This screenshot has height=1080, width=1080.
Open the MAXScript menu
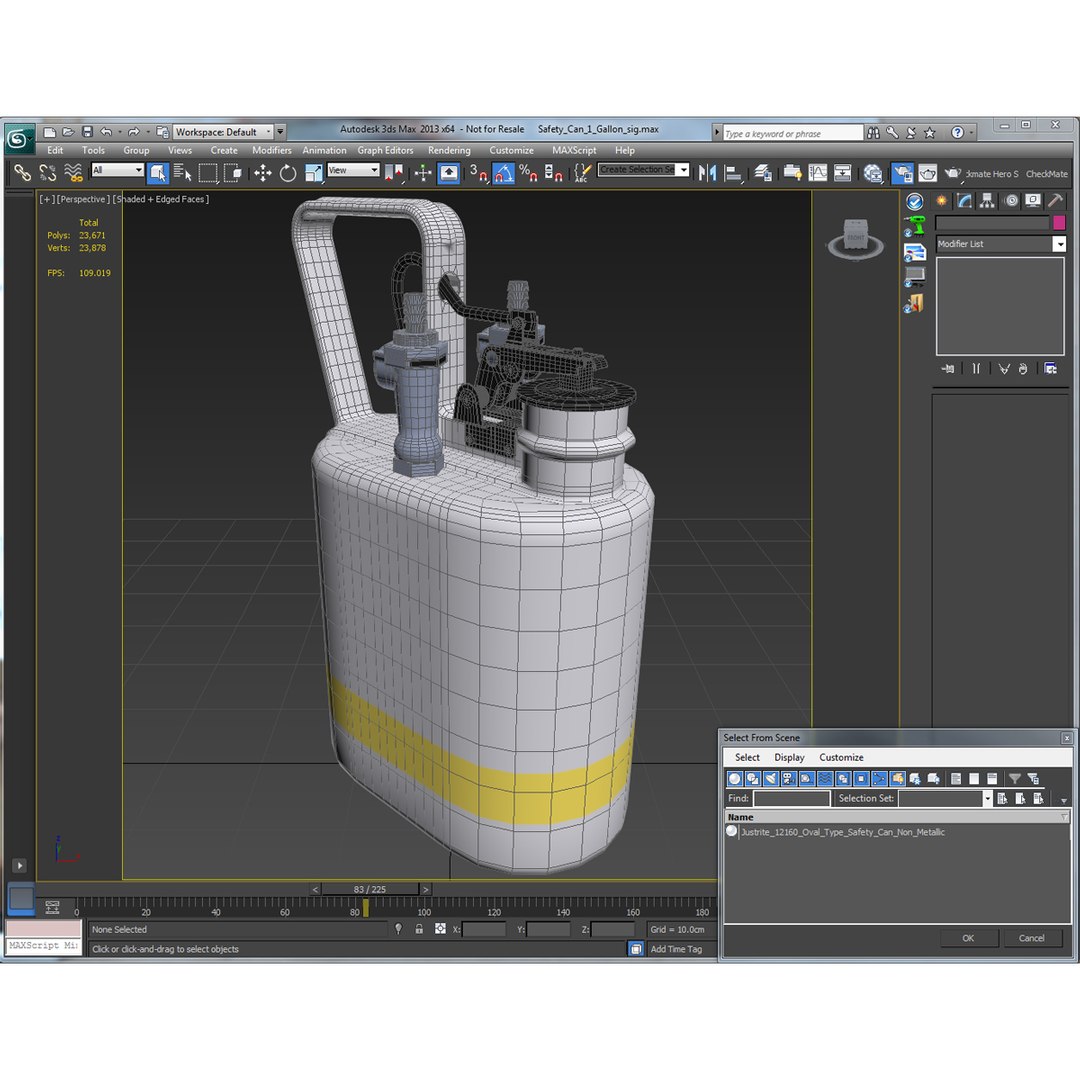coord(574,150)
